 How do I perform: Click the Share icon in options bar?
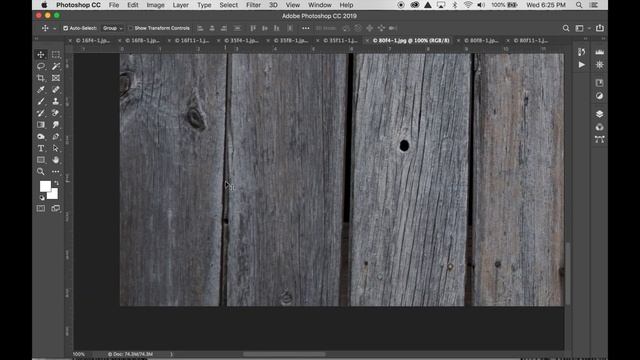pyautogui.click(x=600, y=28)
